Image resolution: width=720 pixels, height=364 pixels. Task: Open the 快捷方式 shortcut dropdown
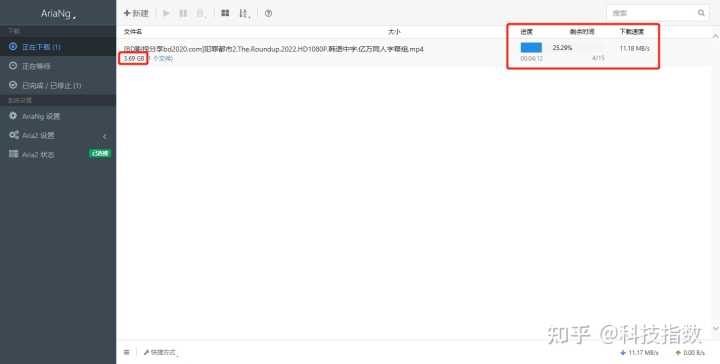point(160,353)
